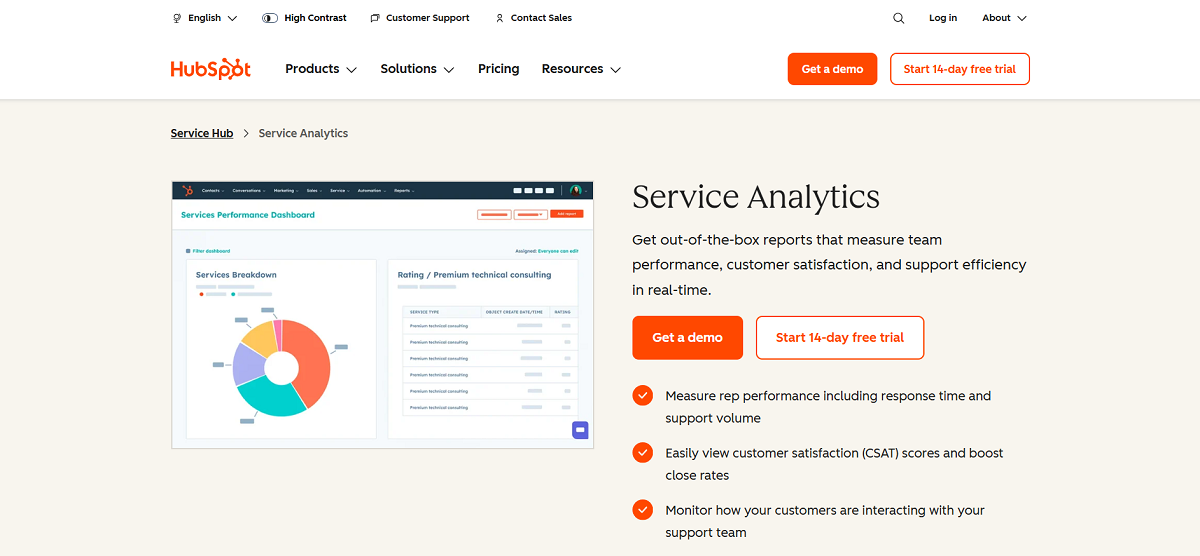Viewport: 1200px width, 556px height.
Task: Click Rating / Premium technical consulting title
Action: 474,274
